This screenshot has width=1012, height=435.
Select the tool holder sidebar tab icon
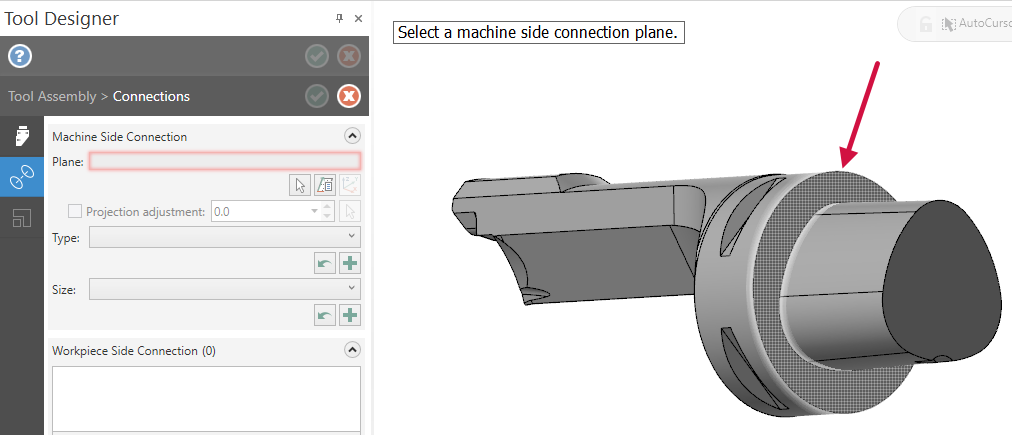click(22, 137)
